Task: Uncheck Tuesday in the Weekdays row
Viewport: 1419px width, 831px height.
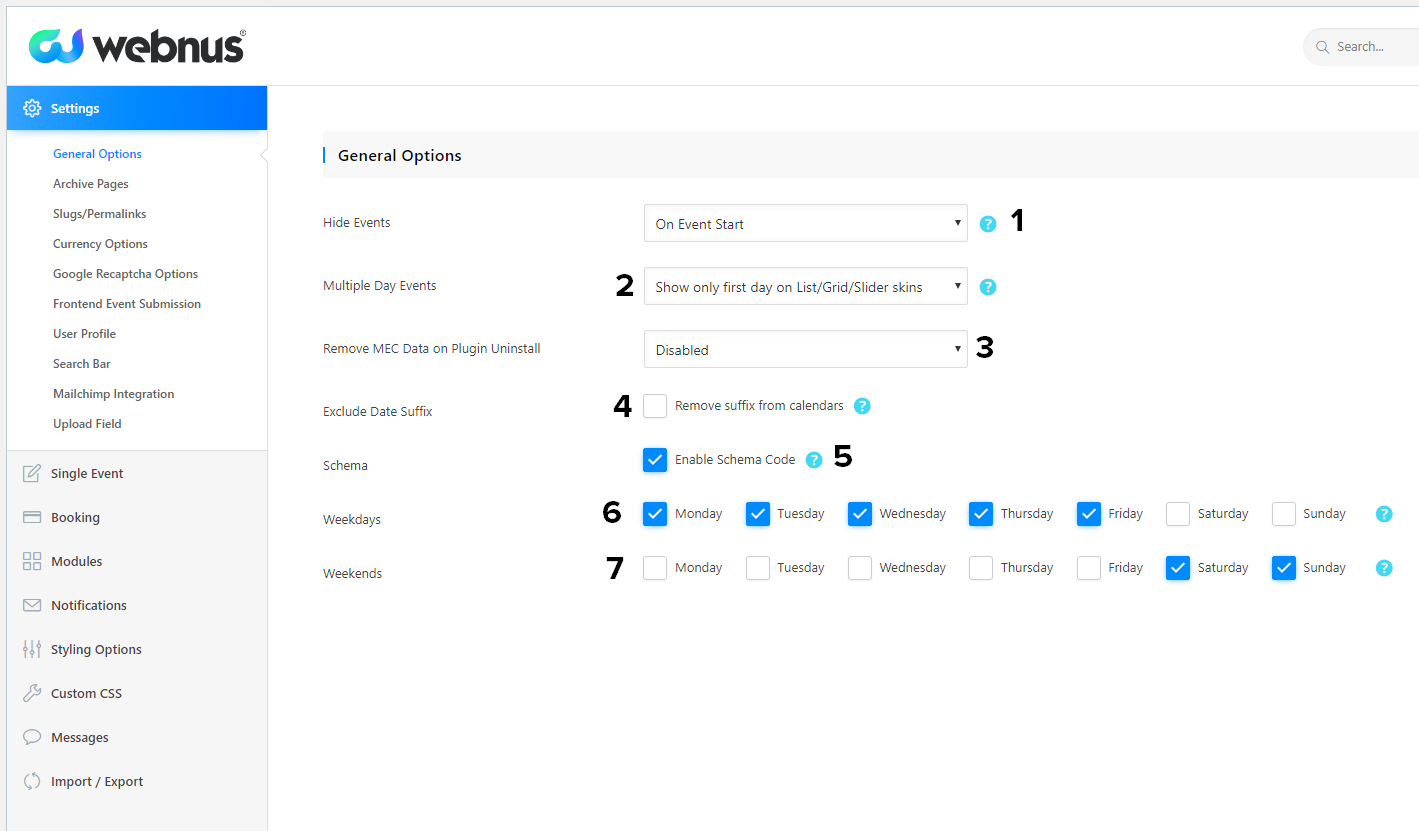Action: (x=758, y=514)
